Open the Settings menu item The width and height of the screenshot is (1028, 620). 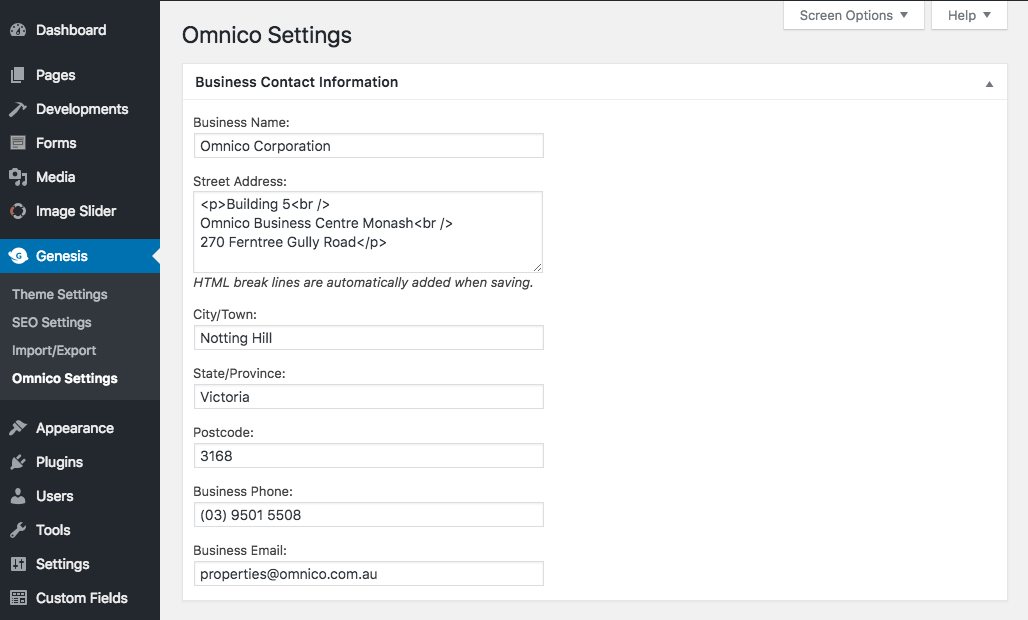tap(80, 564)
